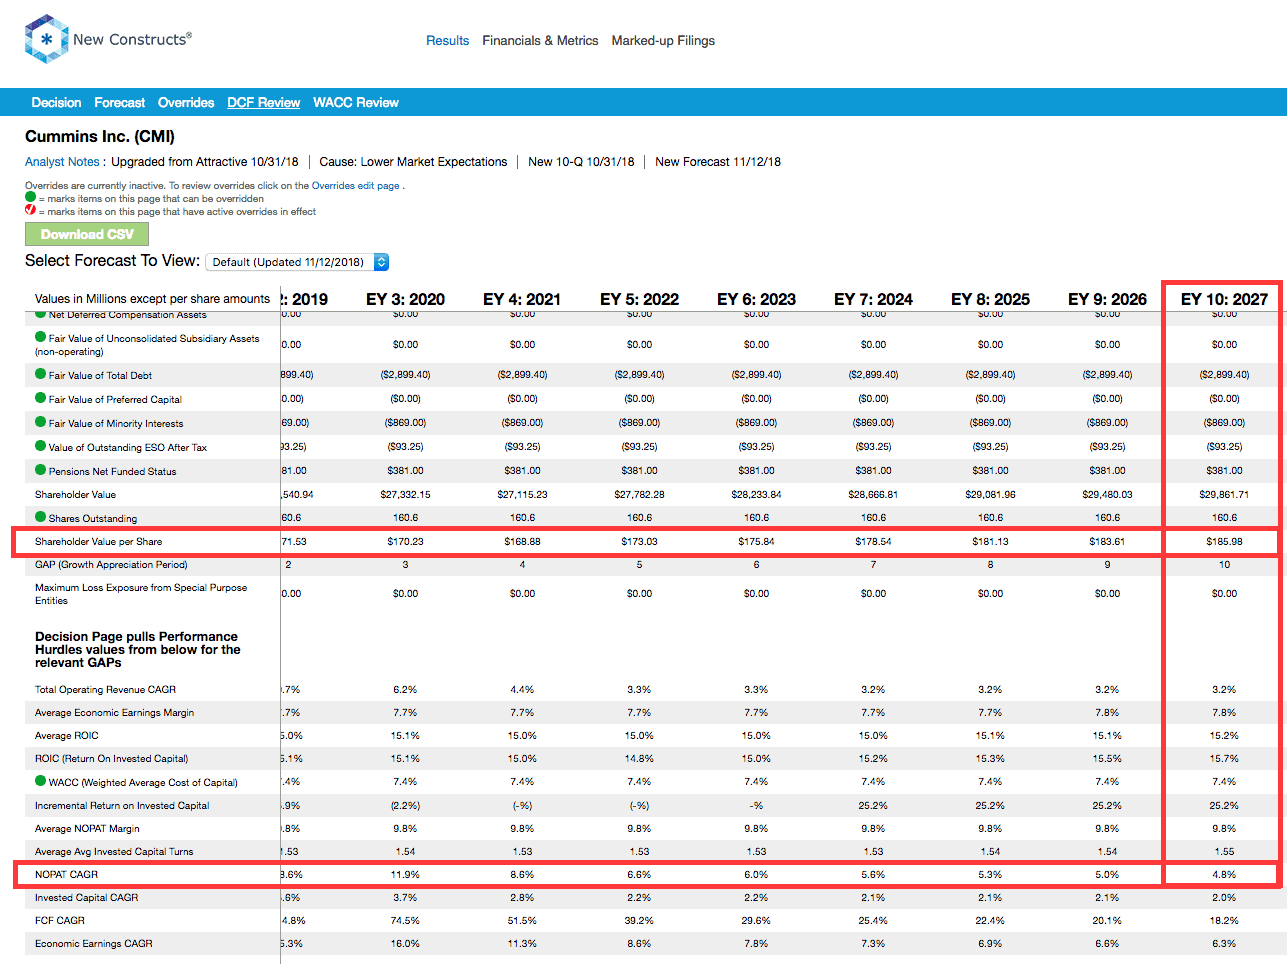Click green dot for Fair Value of Unconsolidated Subsidiary Assets
This screenshot has width=1287, height=964.
[x=41, y=337]
